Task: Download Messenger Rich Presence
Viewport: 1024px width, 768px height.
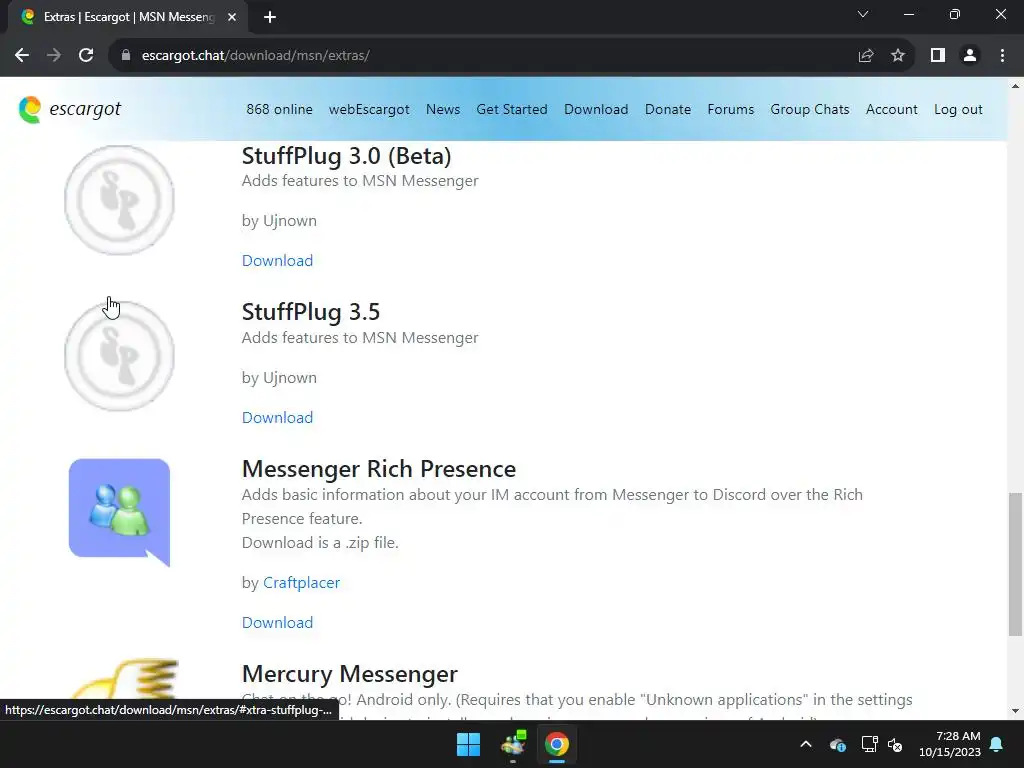Action: coord(278,622)
